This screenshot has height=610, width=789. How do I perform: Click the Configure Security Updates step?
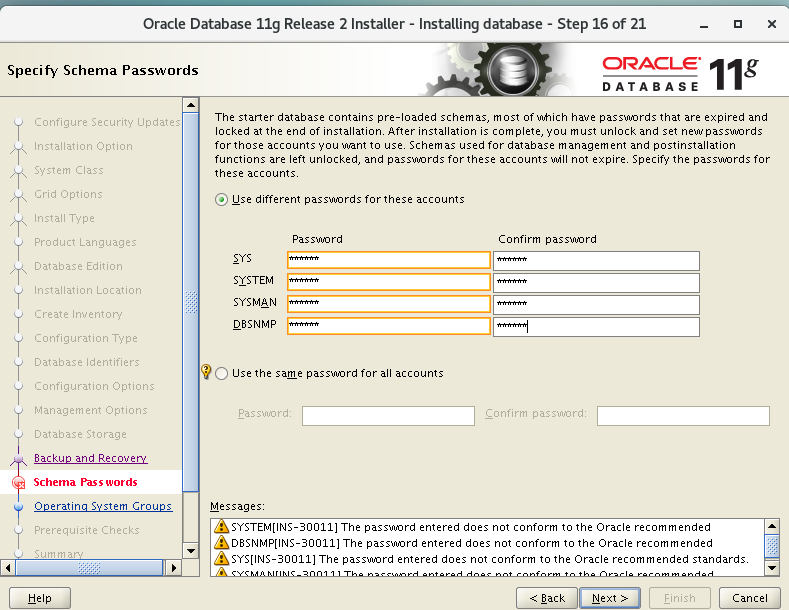[107, 122]
